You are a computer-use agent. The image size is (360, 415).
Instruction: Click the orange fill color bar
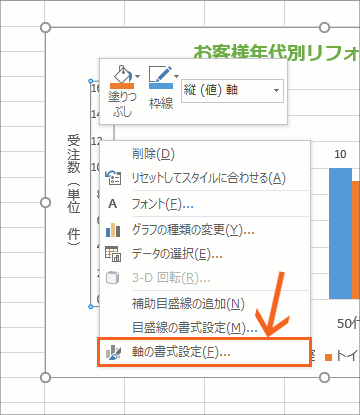[122, 86]
